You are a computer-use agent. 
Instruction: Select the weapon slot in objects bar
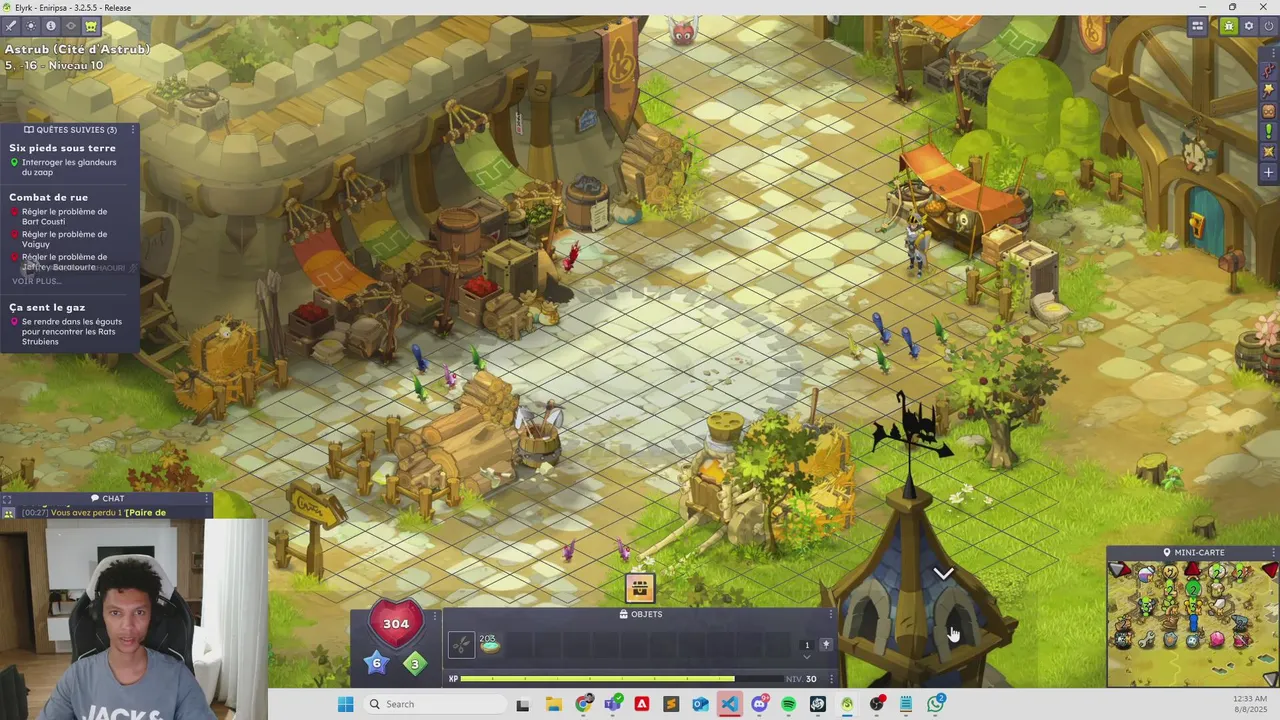(x=461, y=645)
